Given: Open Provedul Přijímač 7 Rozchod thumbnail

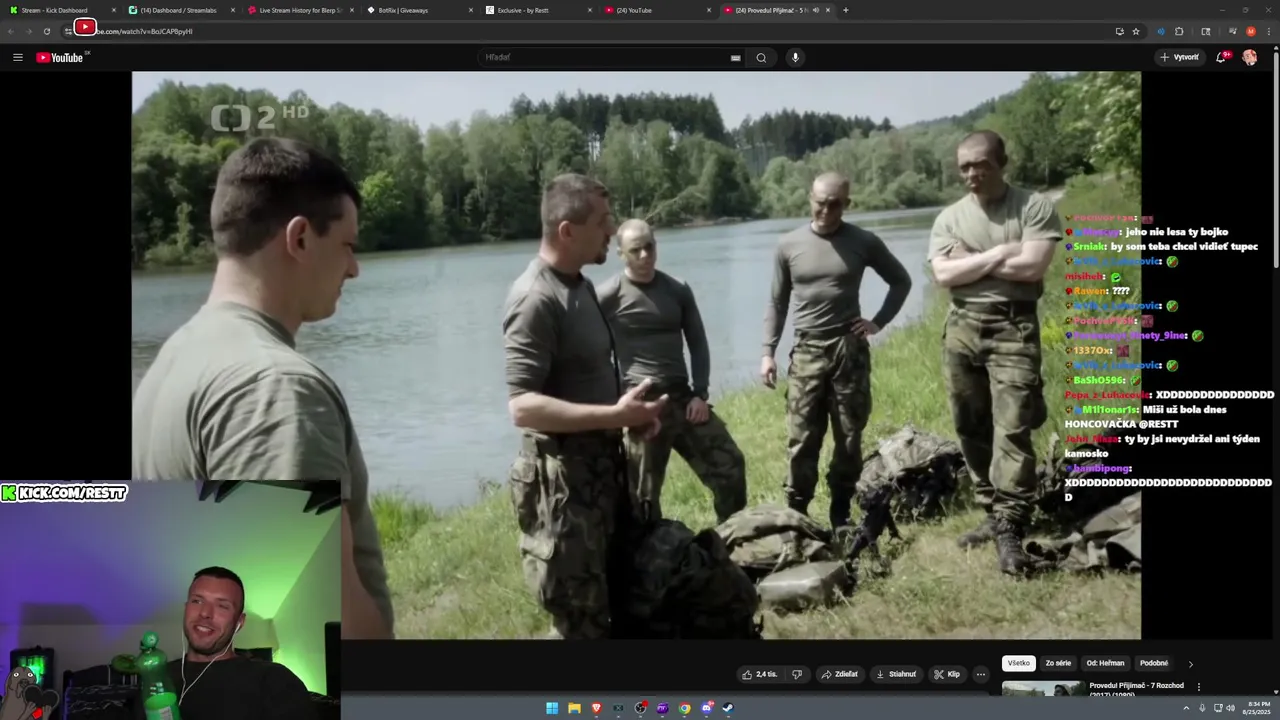Looking at the screenshot, I should (1042, 689).
